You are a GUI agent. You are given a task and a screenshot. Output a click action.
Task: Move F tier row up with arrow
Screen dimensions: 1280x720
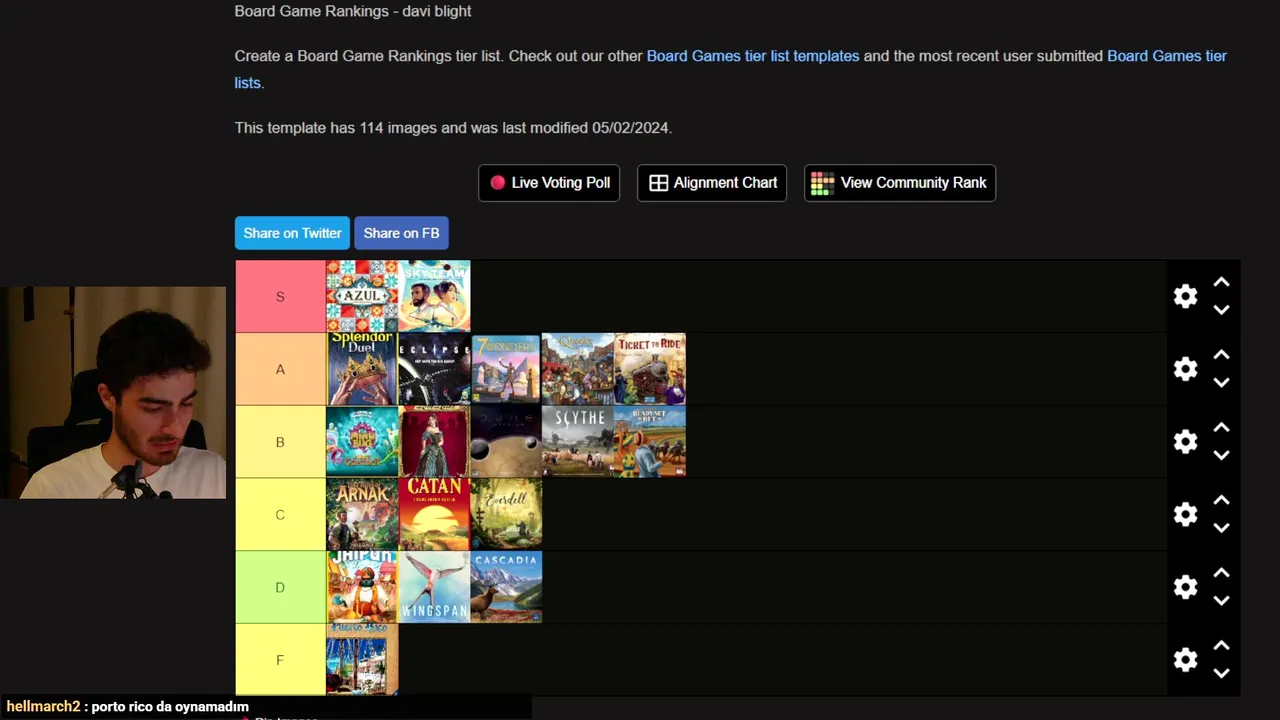pyautogui.click(x=1221, y=646)
